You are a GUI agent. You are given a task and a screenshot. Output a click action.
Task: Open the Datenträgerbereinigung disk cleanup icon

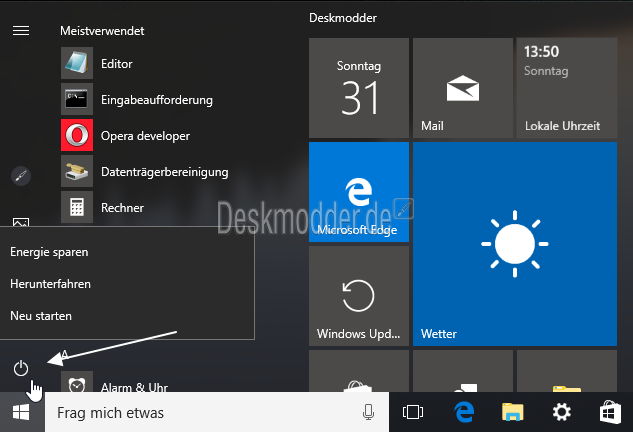point(77,171)
